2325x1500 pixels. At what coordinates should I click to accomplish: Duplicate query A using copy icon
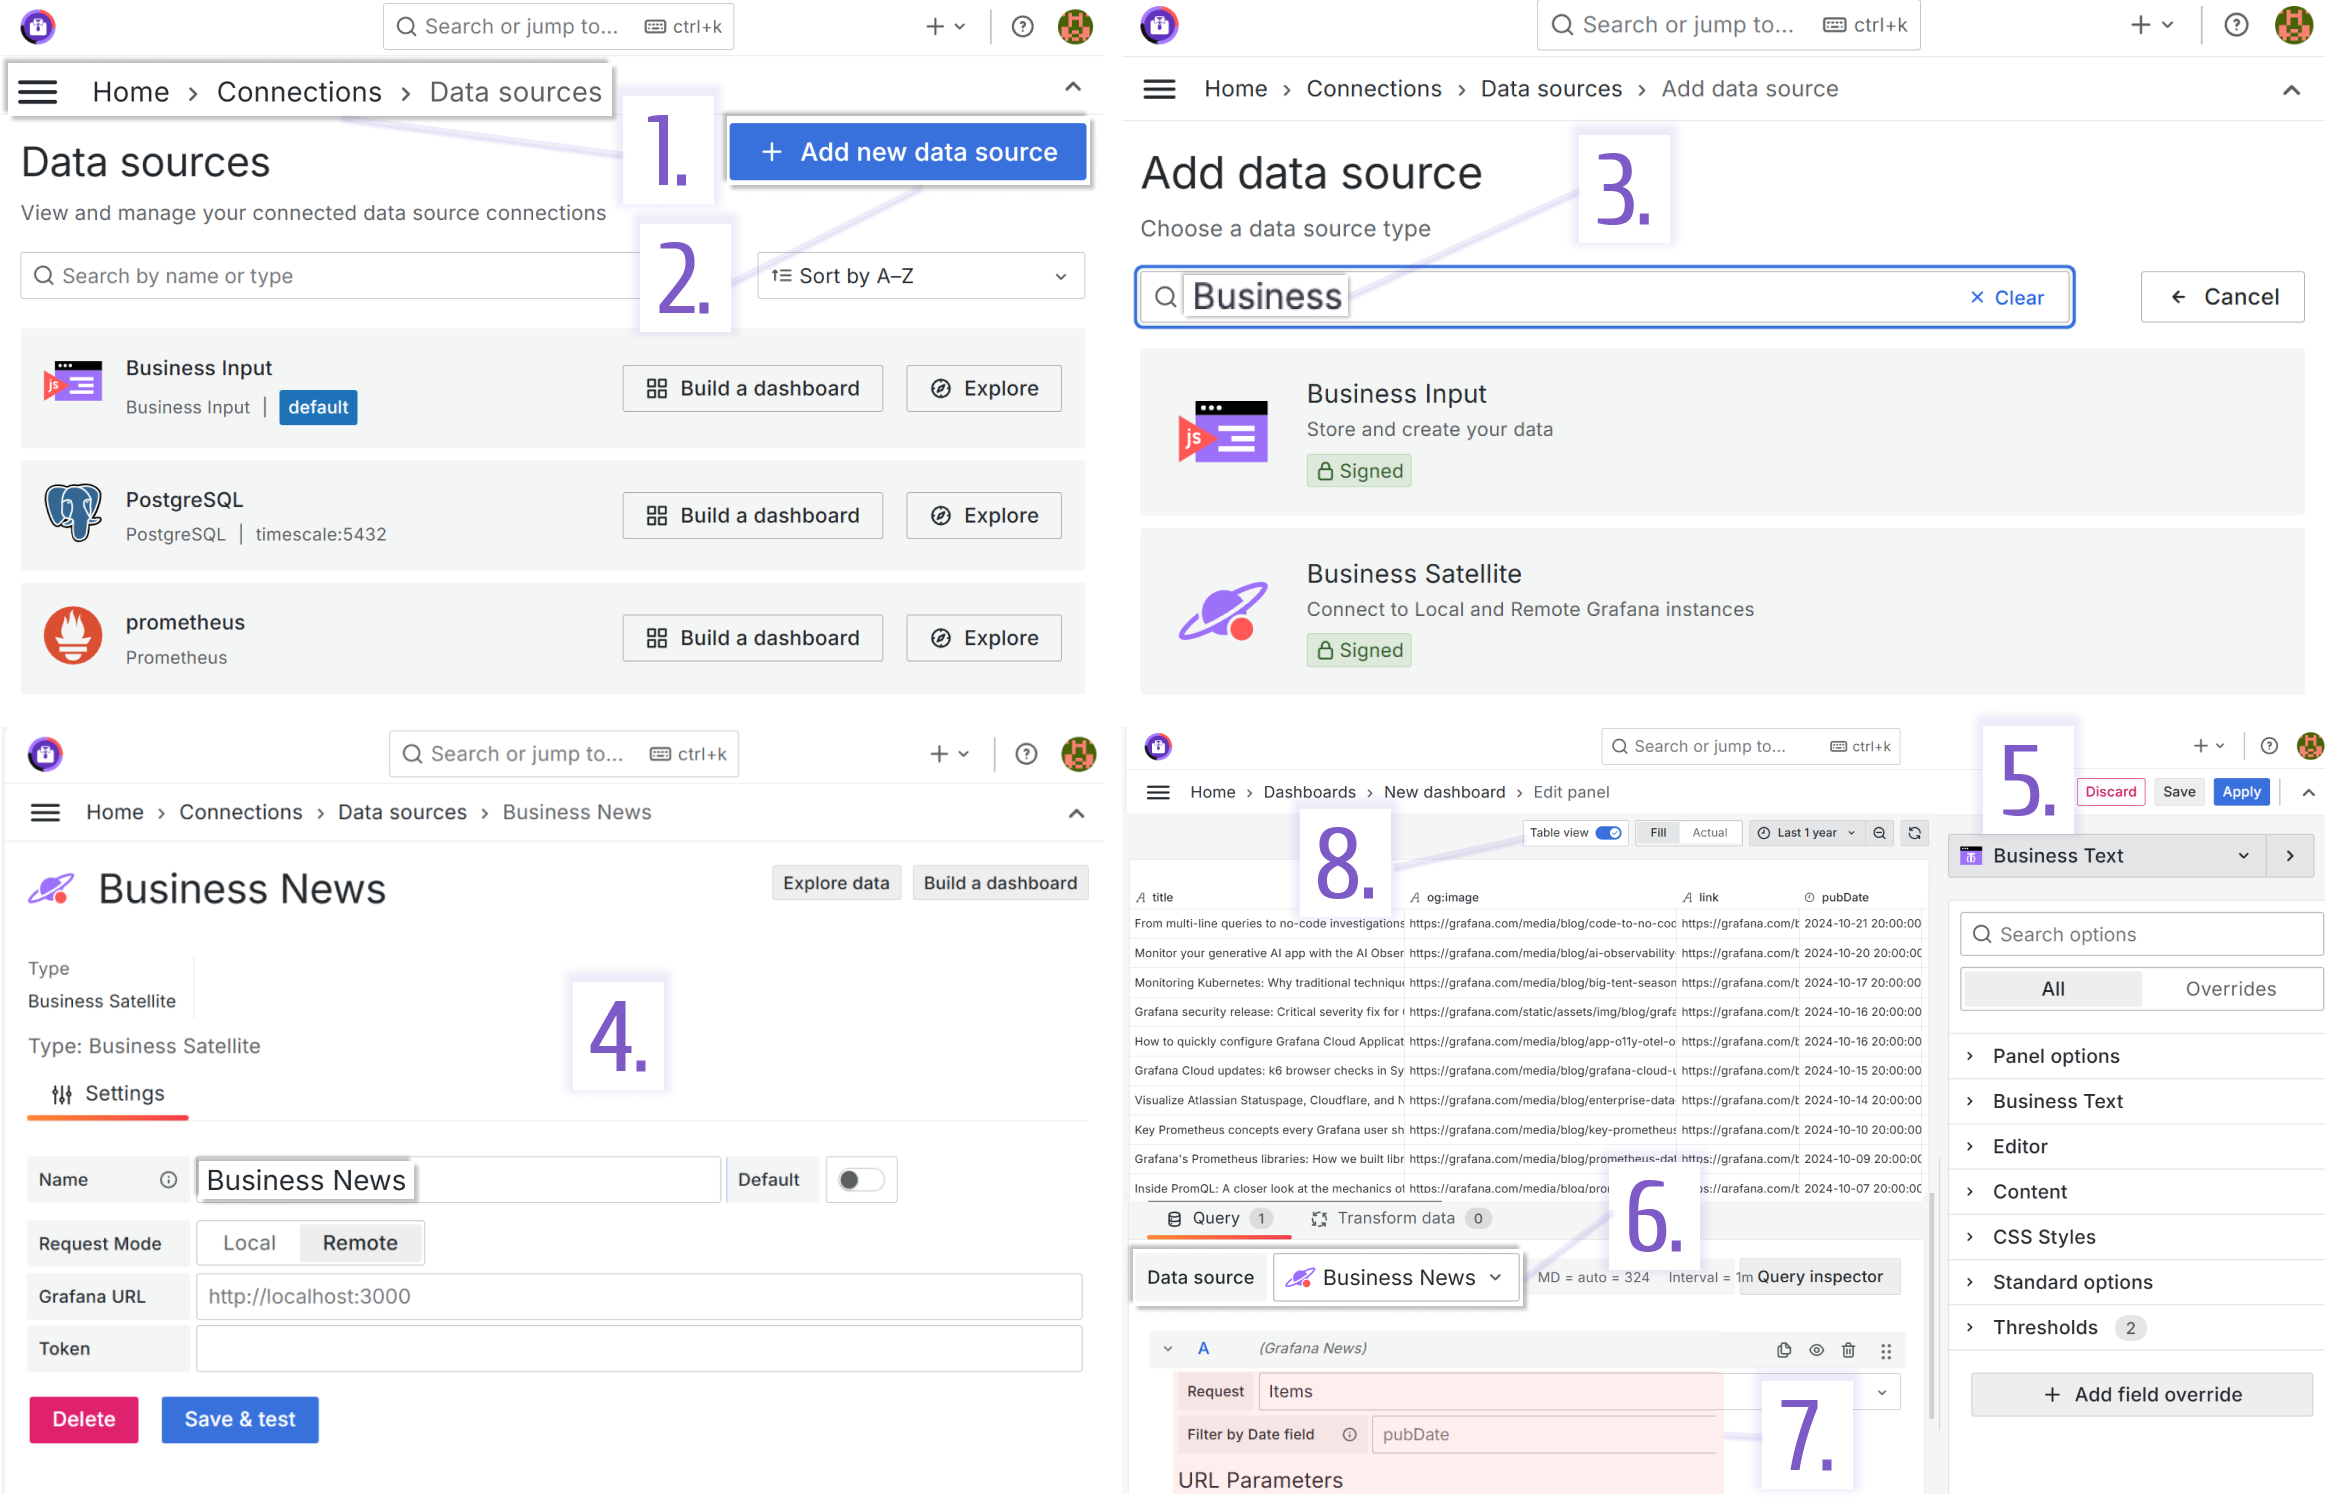(1784, 1350)
